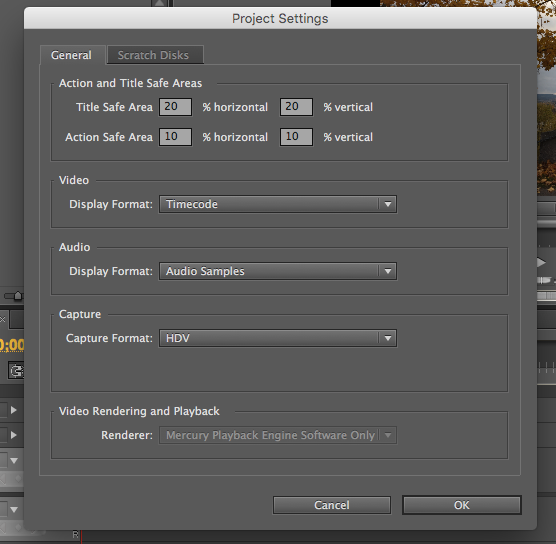556x544 pixels.
Task: Collapse the bottom track's down arrow
Action: (x=14, y=510)
